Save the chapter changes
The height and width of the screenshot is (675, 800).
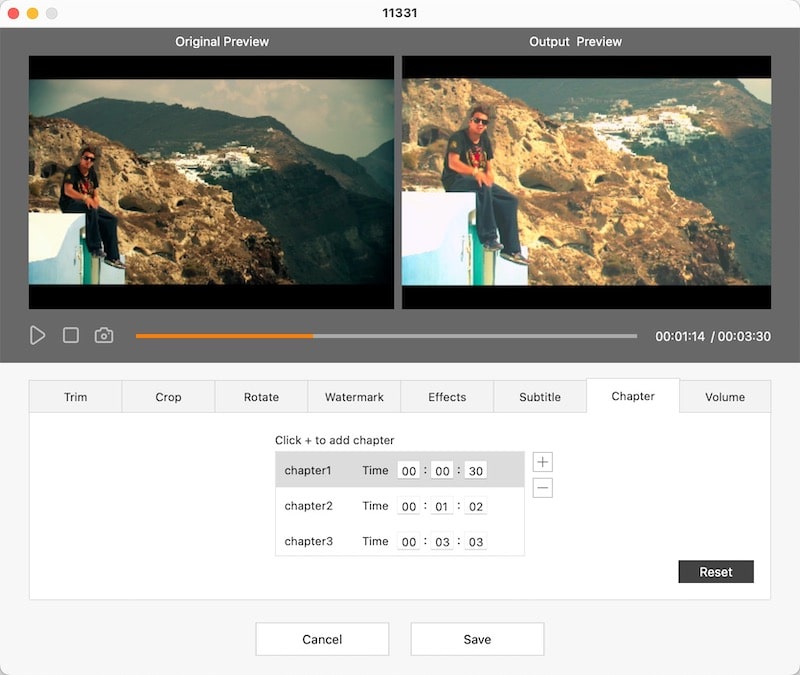pyautogui.click(x=477, y=638)
